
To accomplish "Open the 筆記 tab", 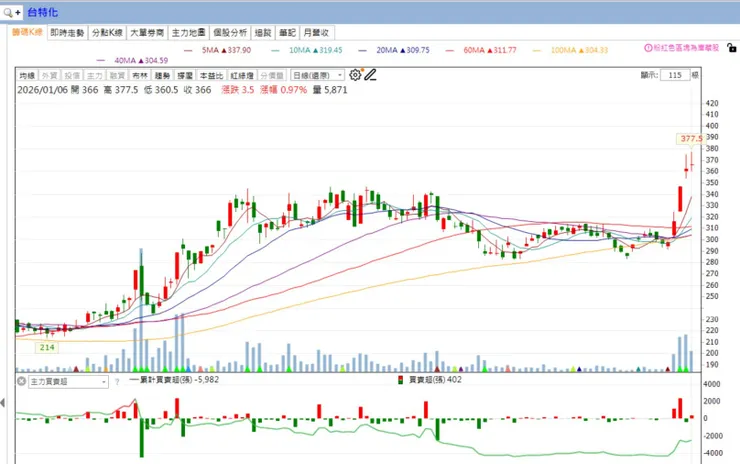I will 287,33.
